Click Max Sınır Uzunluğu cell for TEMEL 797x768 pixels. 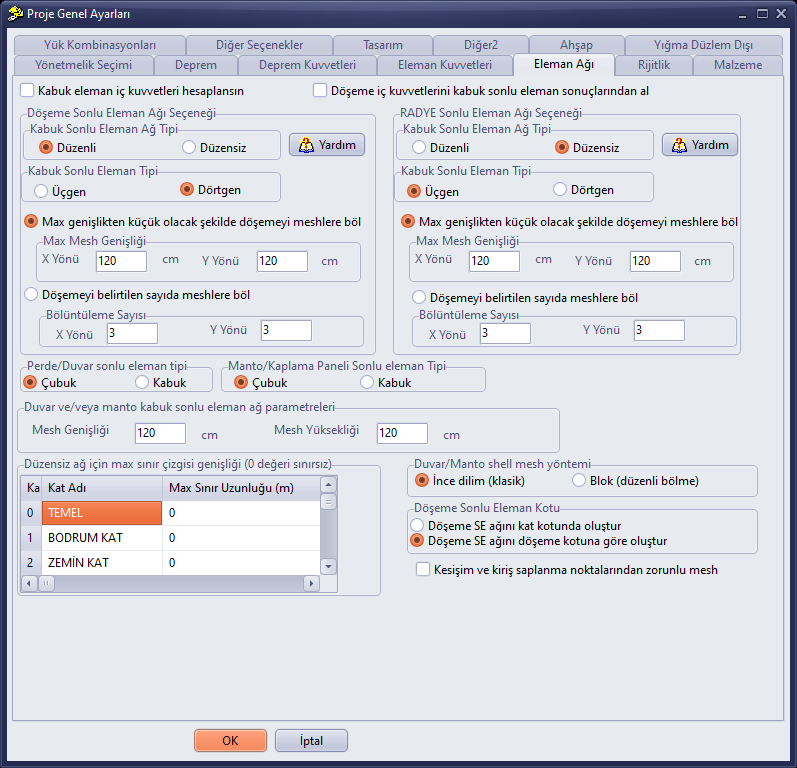click(x=241, y=513)
